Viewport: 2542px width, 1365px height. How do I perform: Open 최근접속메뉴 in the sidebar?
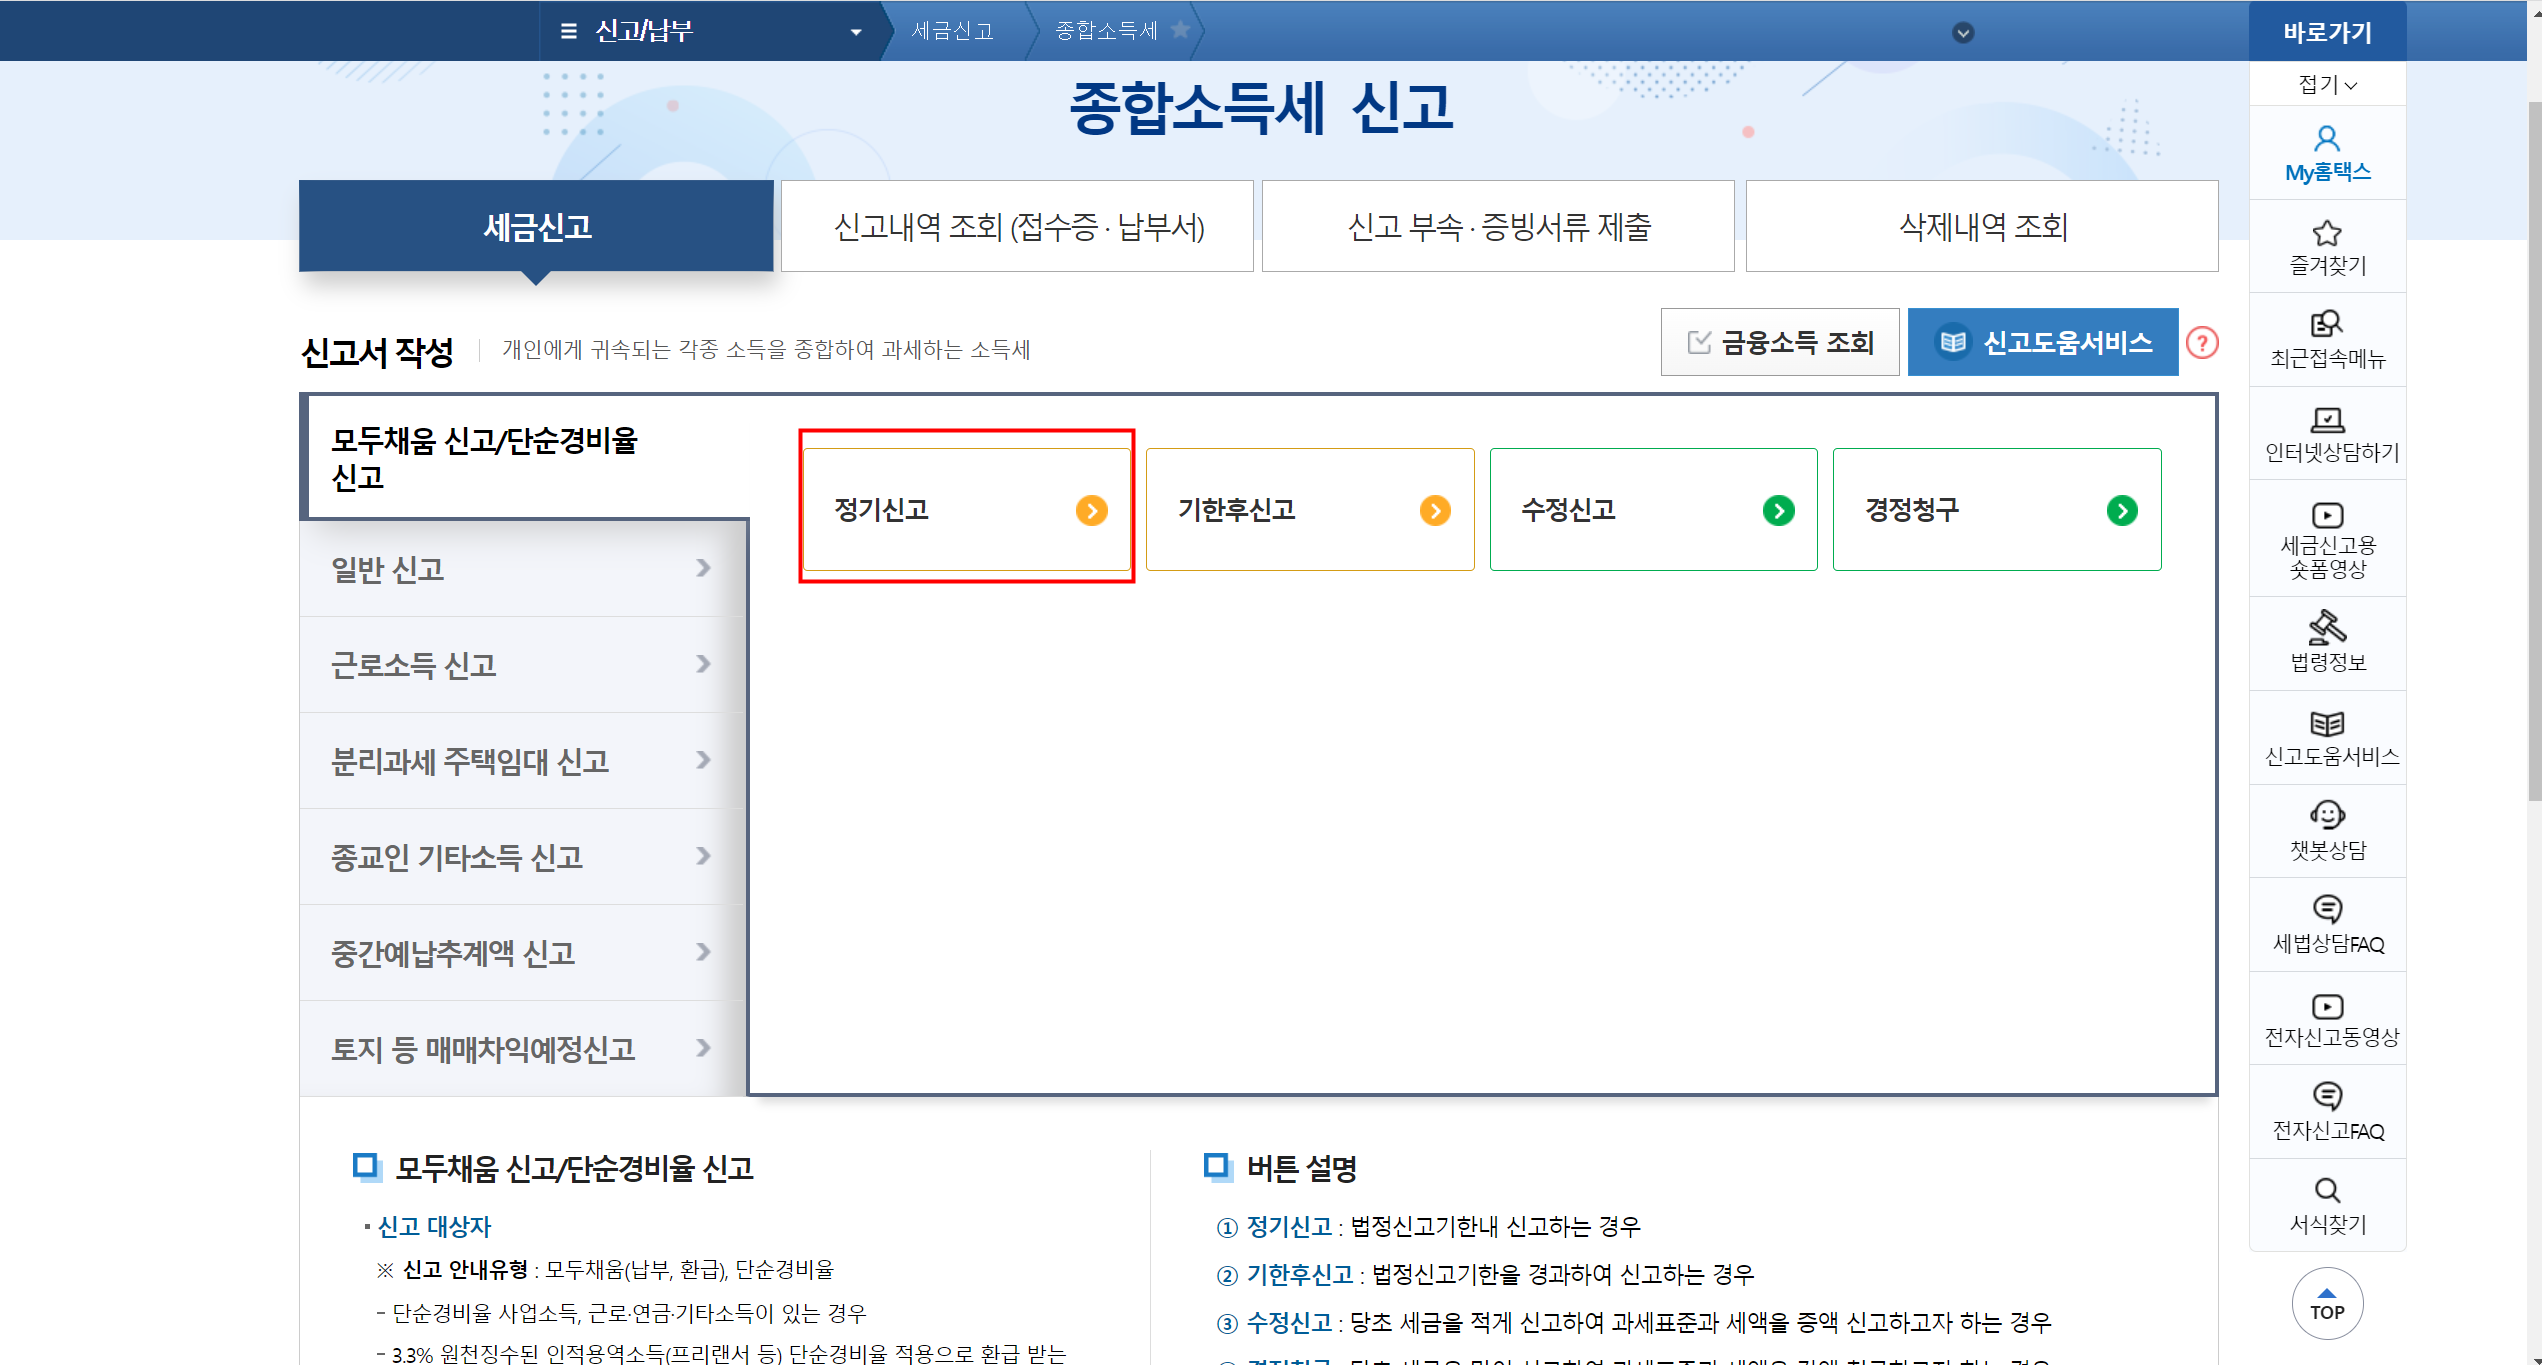pos(2327,340)
